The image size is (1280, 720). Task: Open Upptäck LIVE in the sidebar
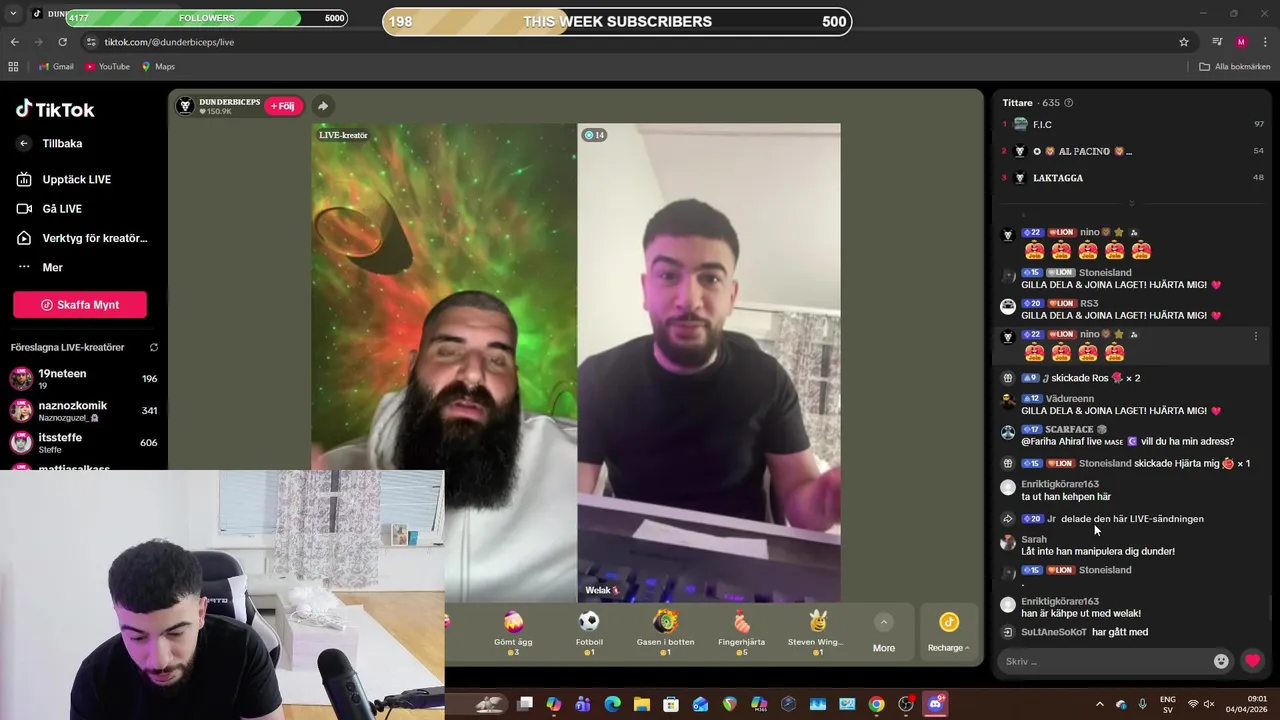pos(64,179)
